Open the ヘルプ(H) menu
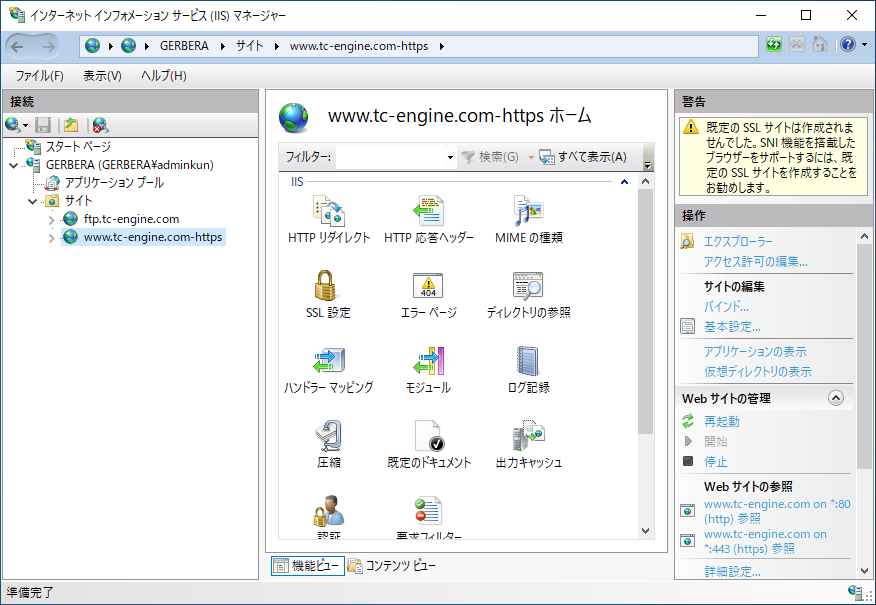 pos(164,76)
